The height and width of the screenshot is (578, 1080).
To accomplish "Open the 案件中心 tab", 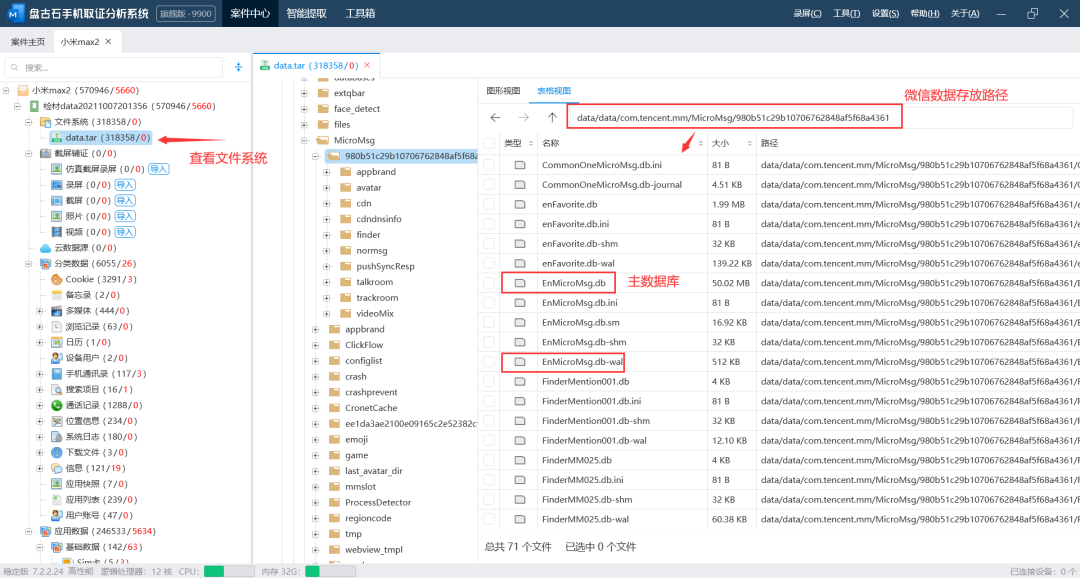I will click(x=250, y=13).
